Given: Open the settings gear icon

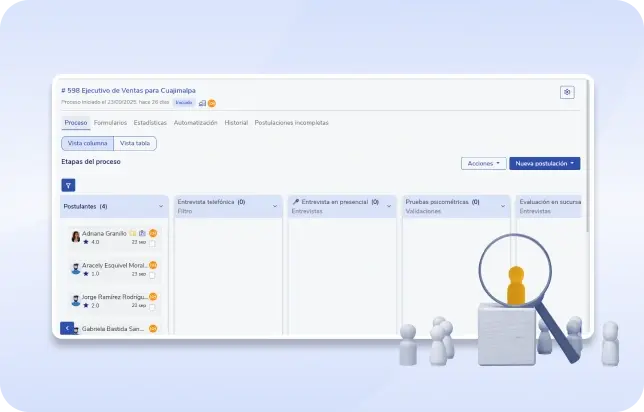Looking at the screenshot, I should coord(567,92).
